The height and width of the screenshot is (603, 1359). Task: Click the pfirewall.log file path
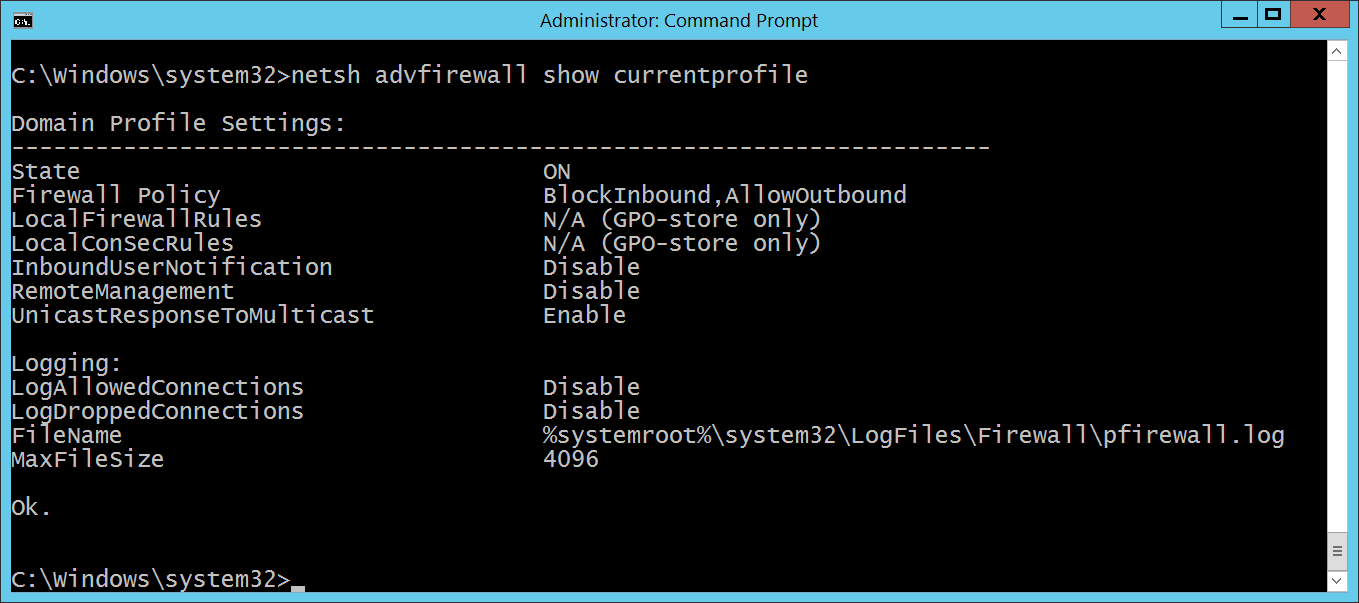[913, 435]
